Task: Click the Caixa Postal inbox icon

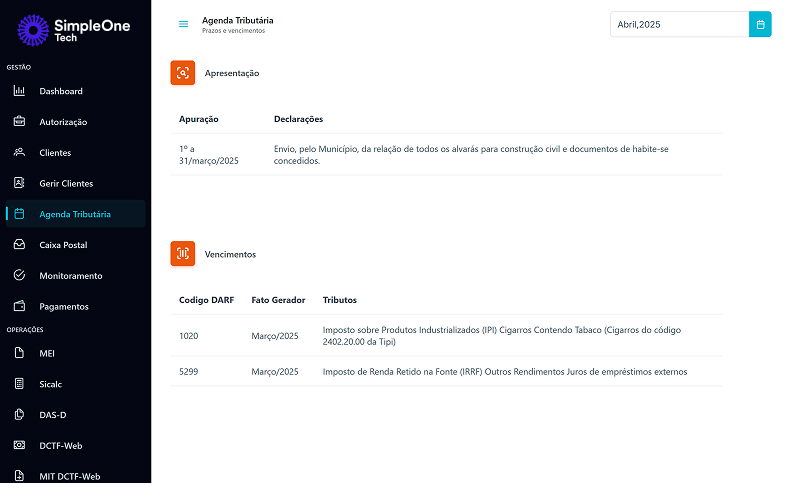Action: [19, 245]
